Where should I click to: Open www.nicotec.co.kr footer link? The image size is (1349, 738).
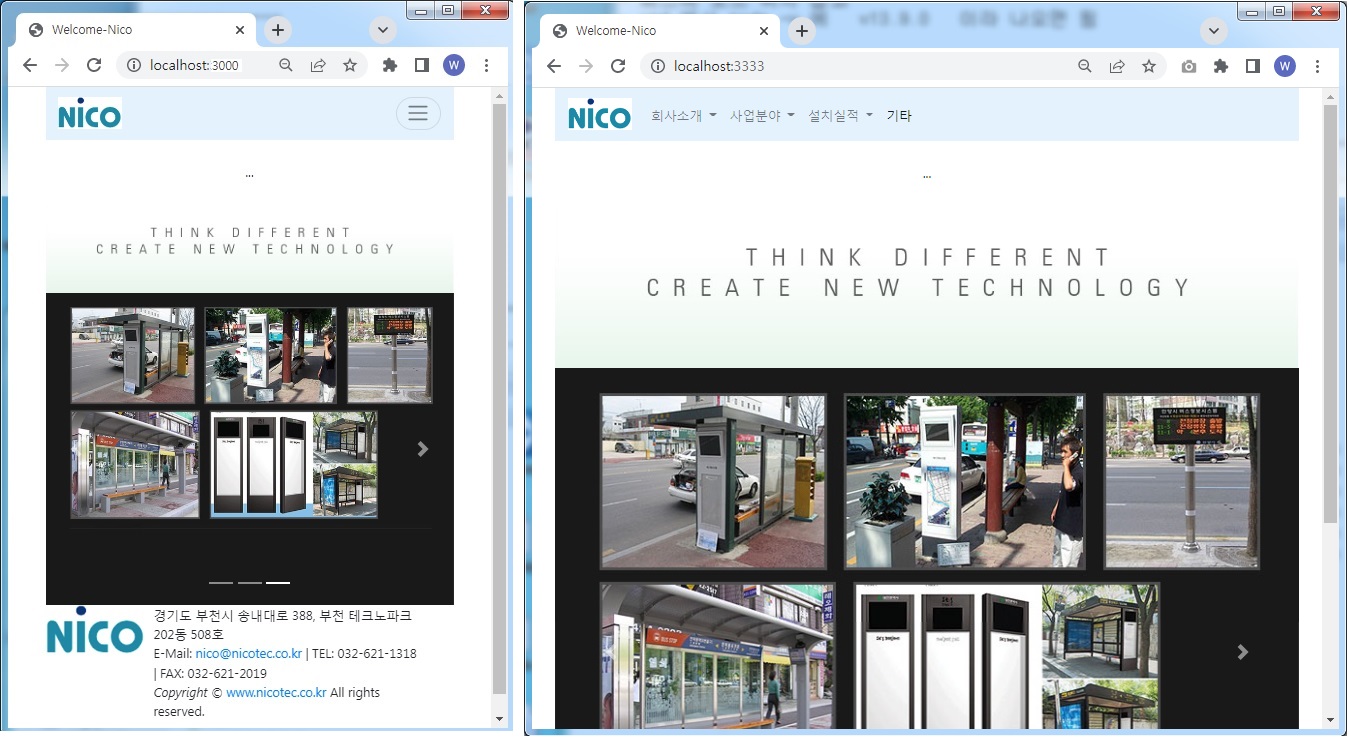coord(276,692)
